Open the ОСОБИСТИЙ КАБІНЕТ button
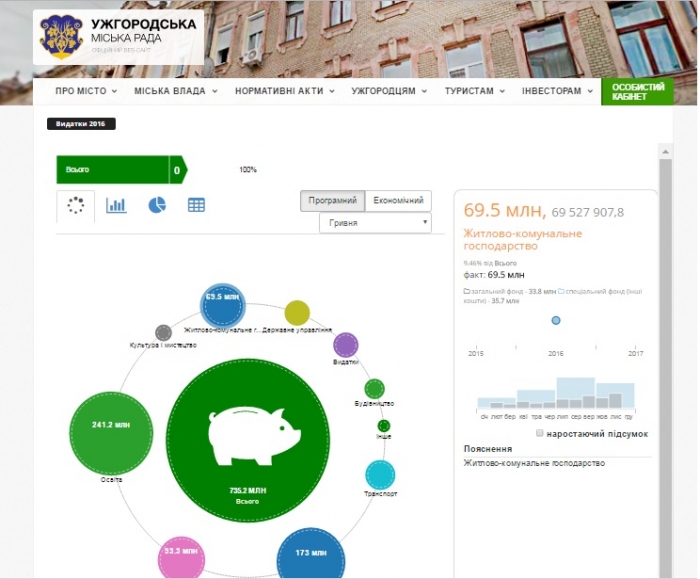 tap(637, 92)
